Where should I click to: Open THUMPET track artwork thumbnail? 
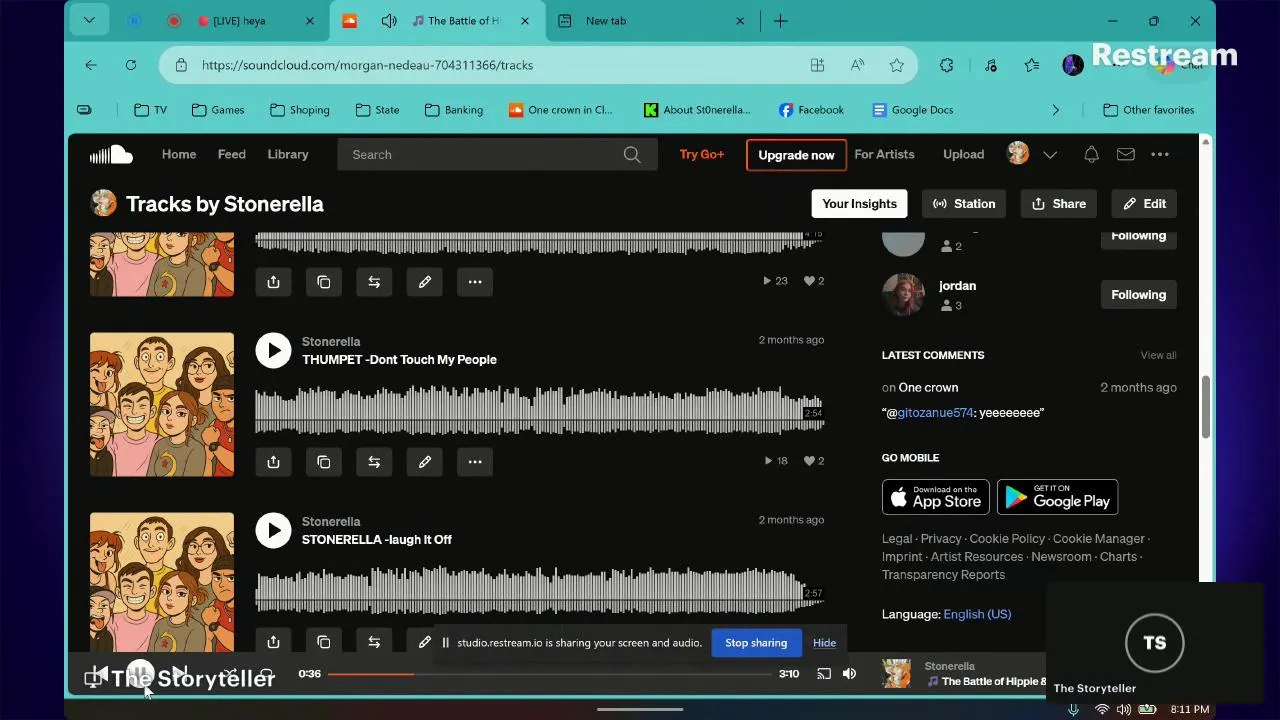point(162,404)
